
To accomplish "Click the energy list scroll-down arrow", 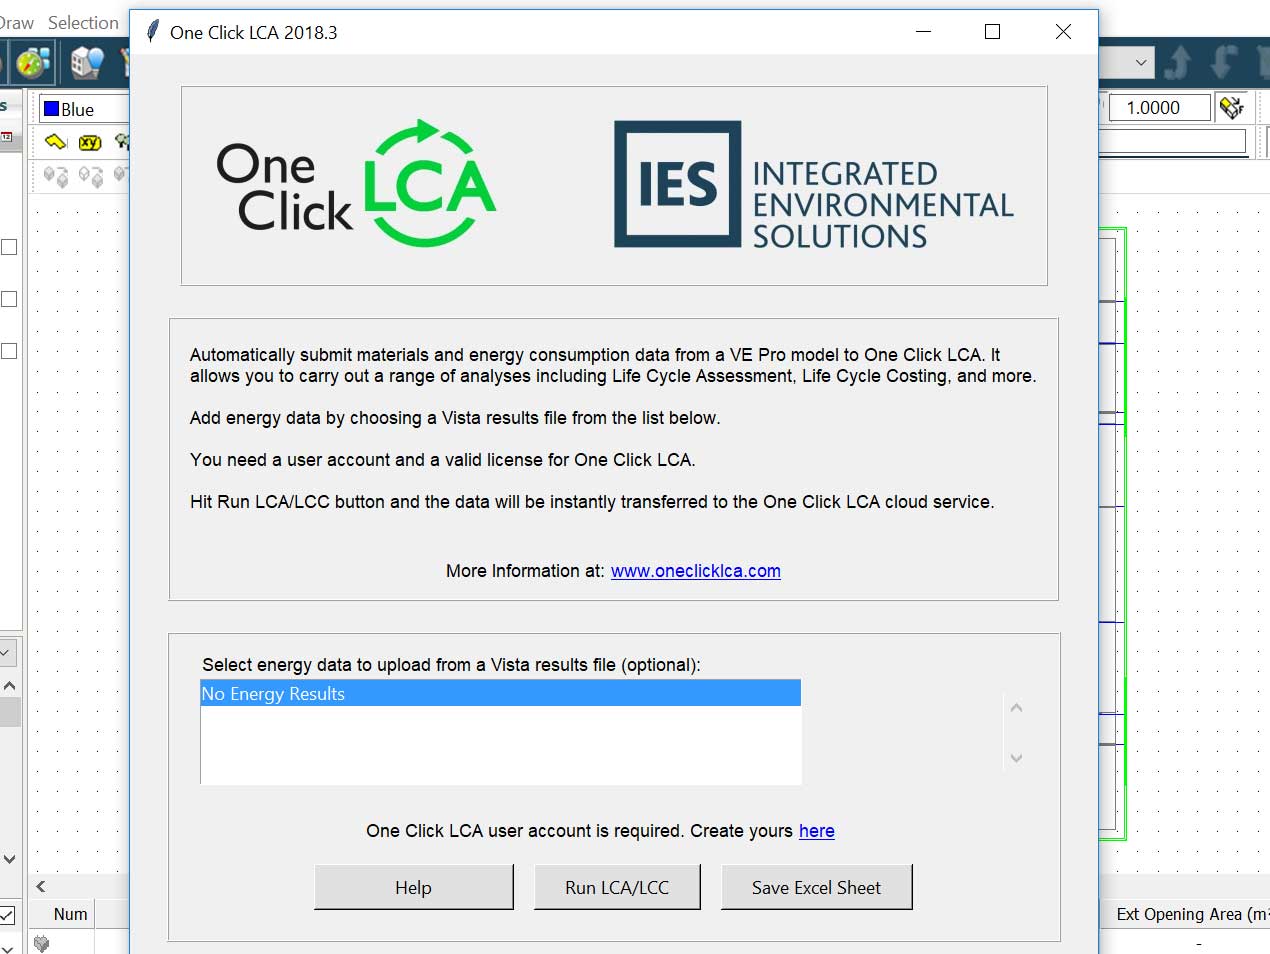I will coord(1016,758).
